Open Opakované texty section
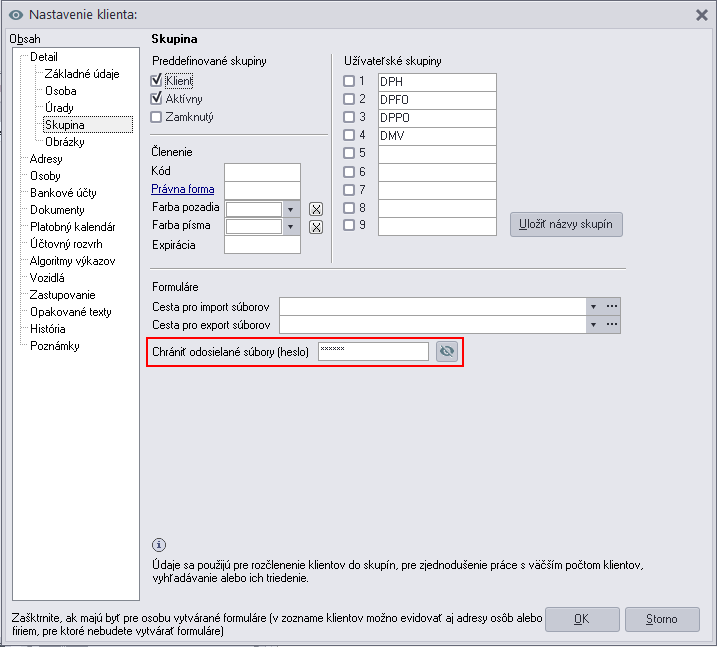Viewport: 717px width, 647px height. (70, 312)
